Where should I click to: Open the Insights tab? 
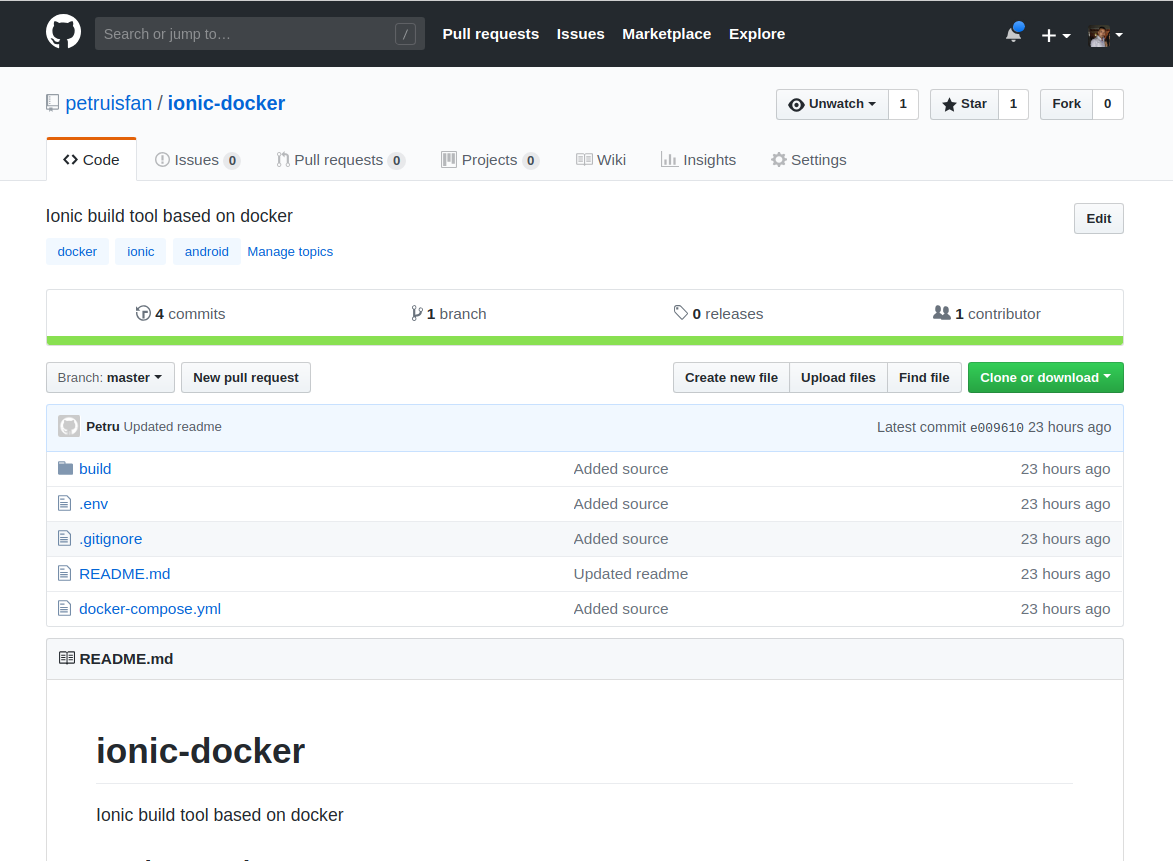[x=699, y=160]
